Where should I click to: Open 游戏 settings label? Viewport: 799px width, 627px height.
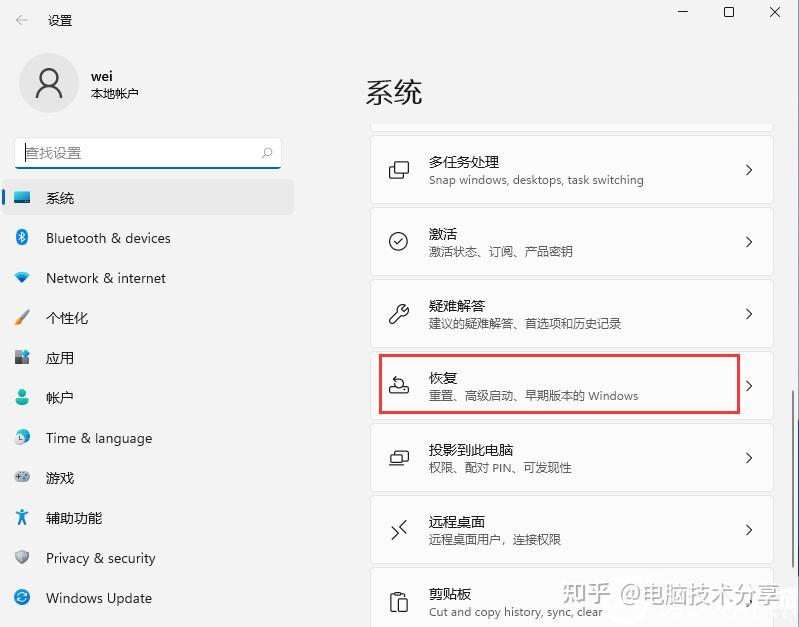pos(60,478)
